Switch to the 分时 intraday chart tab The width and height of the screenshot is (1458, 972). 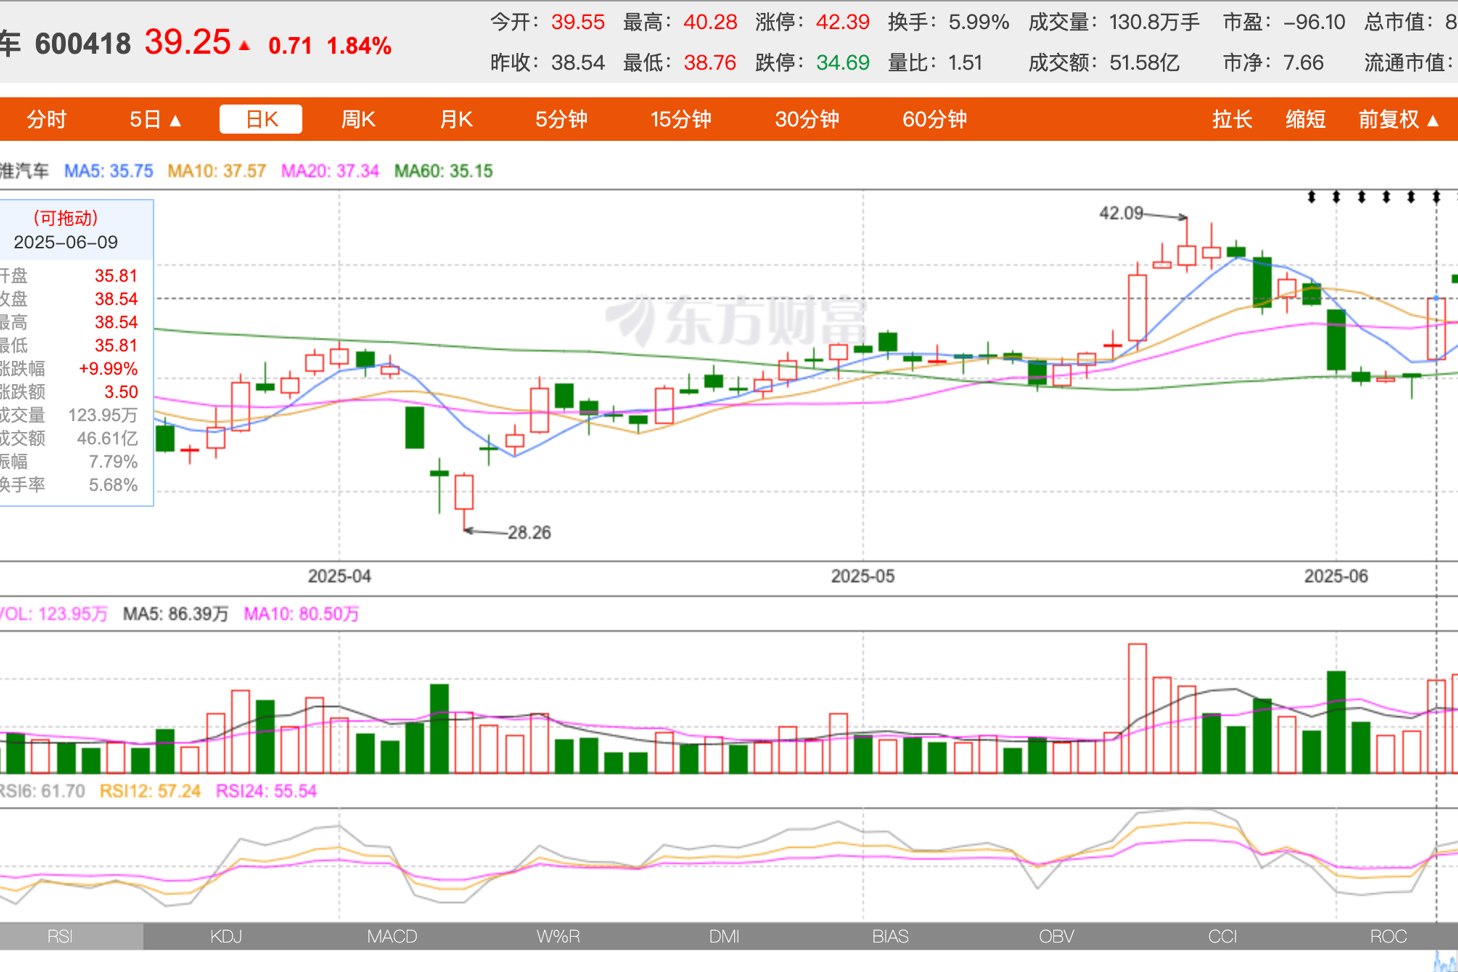(46, 120)
